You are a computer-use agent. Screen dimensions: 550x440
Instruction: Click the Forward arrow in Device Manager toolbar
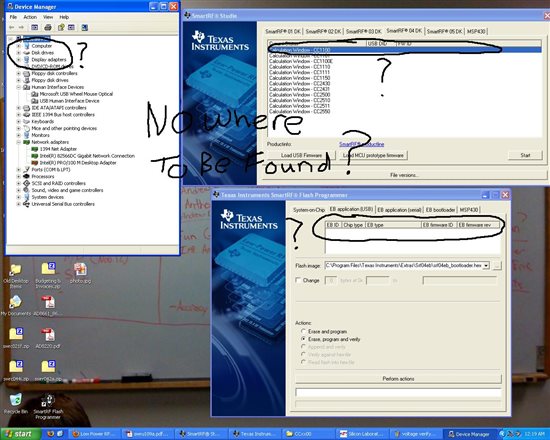(21, 27)
